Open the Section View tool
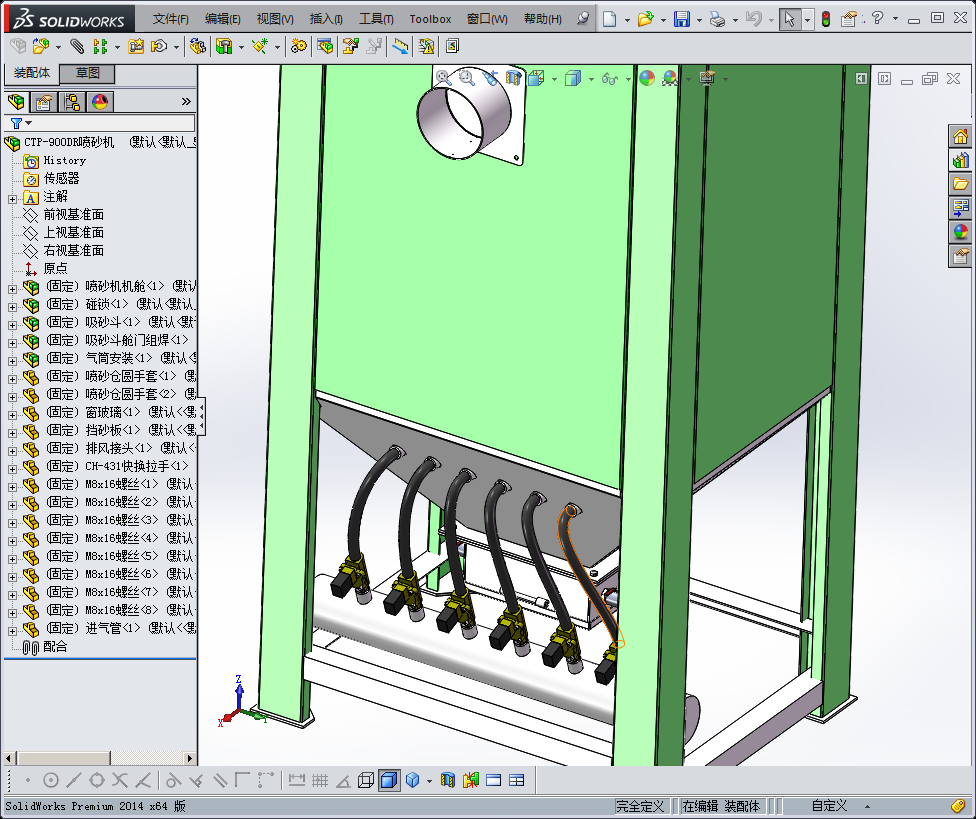 (x=513, y=77)
